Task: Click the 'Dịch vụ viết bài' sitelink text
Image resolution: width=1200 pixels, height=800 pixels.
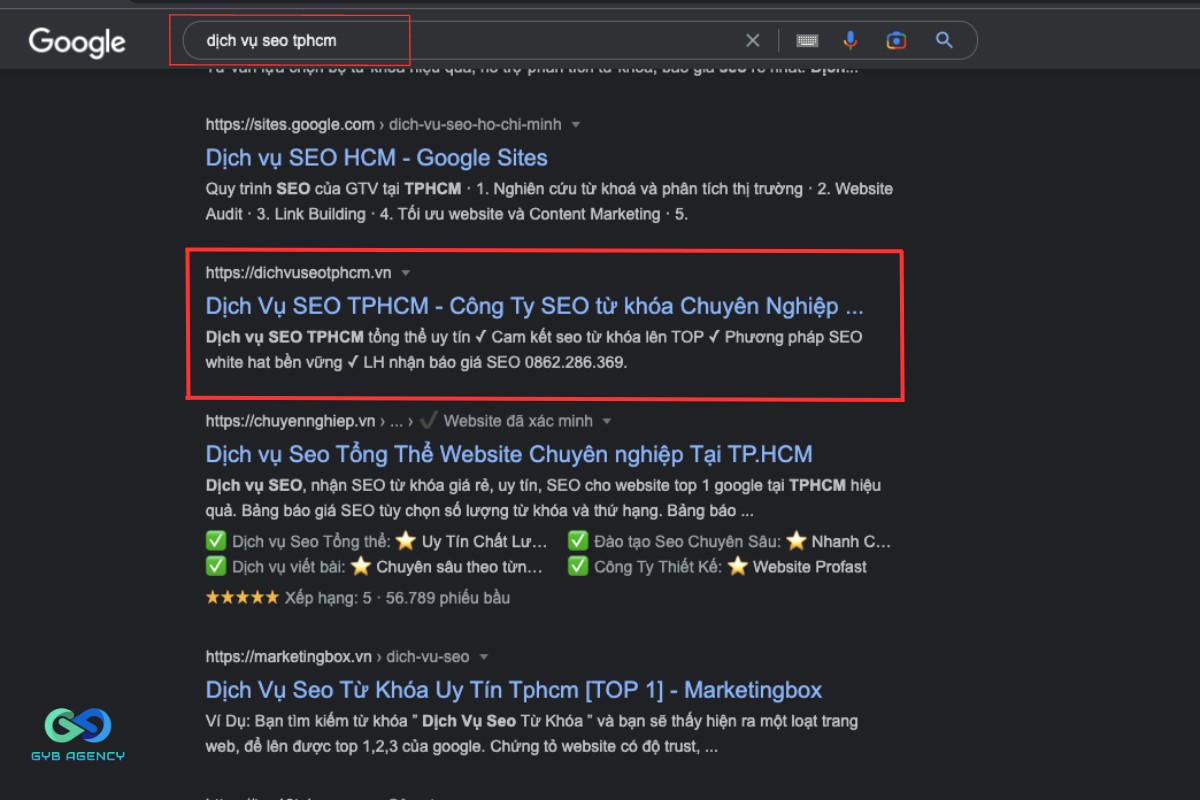Action: [289, 567]
